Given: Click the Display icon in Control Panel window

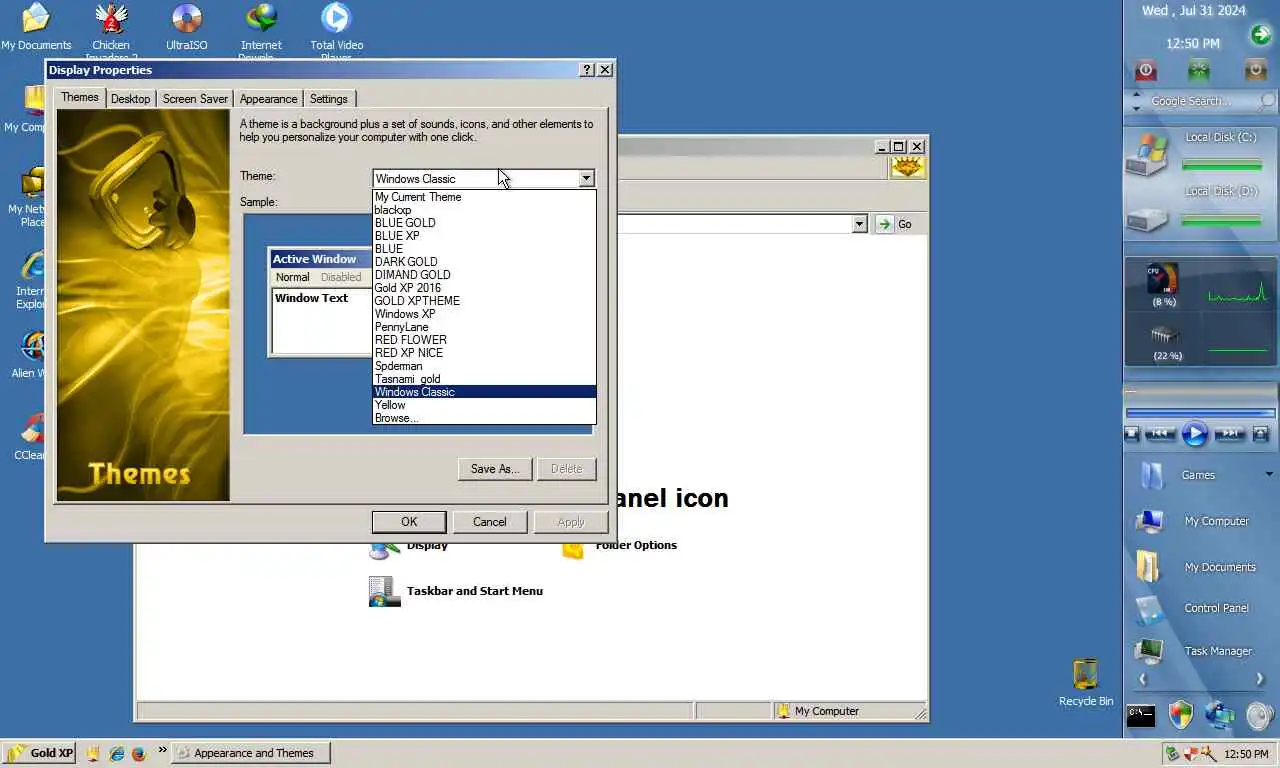Looking at the screenshot, I should 384,548.
